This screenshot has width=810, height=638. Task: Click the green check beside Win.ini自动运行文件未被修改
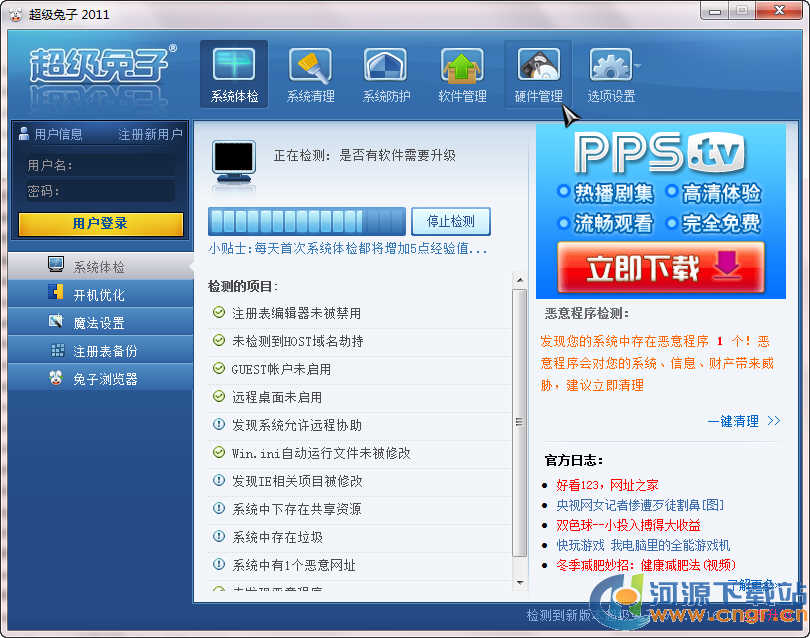coord(219,452)
